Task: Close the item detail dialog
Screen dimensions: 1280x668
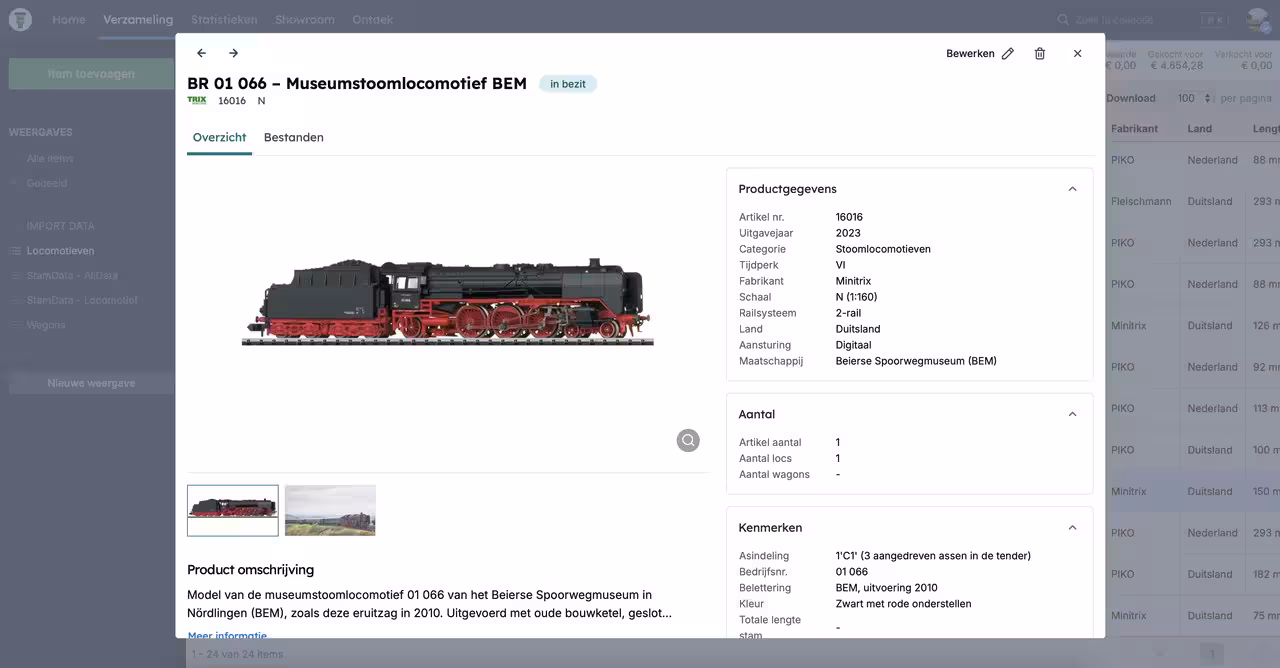Action: tap(1077, 54)
